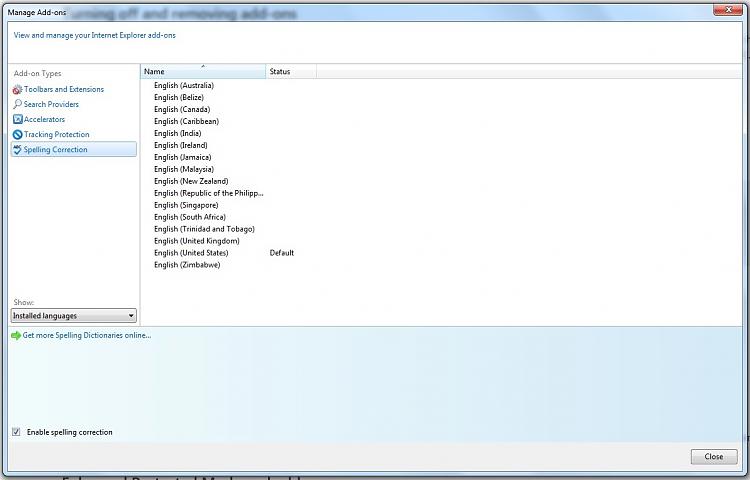The width and height of the screenshot is (750, 480).
Task: Select Accelerators add-on type
Action: [44, 120]
